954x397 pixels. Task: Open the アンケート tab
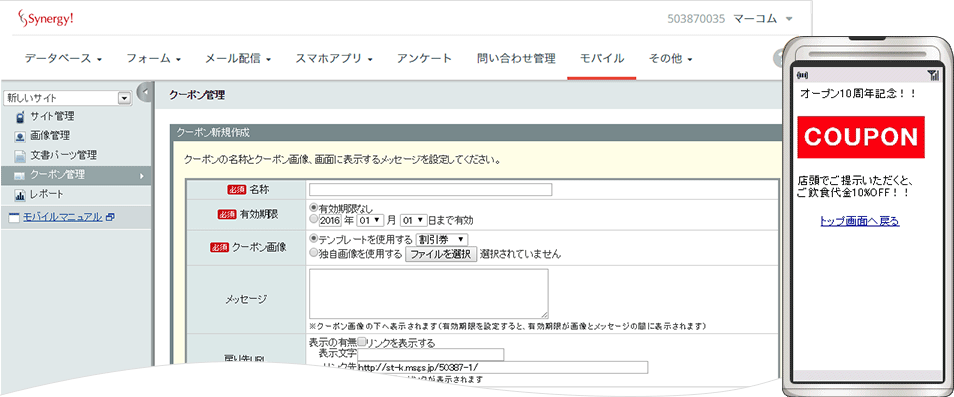[425, 59]
